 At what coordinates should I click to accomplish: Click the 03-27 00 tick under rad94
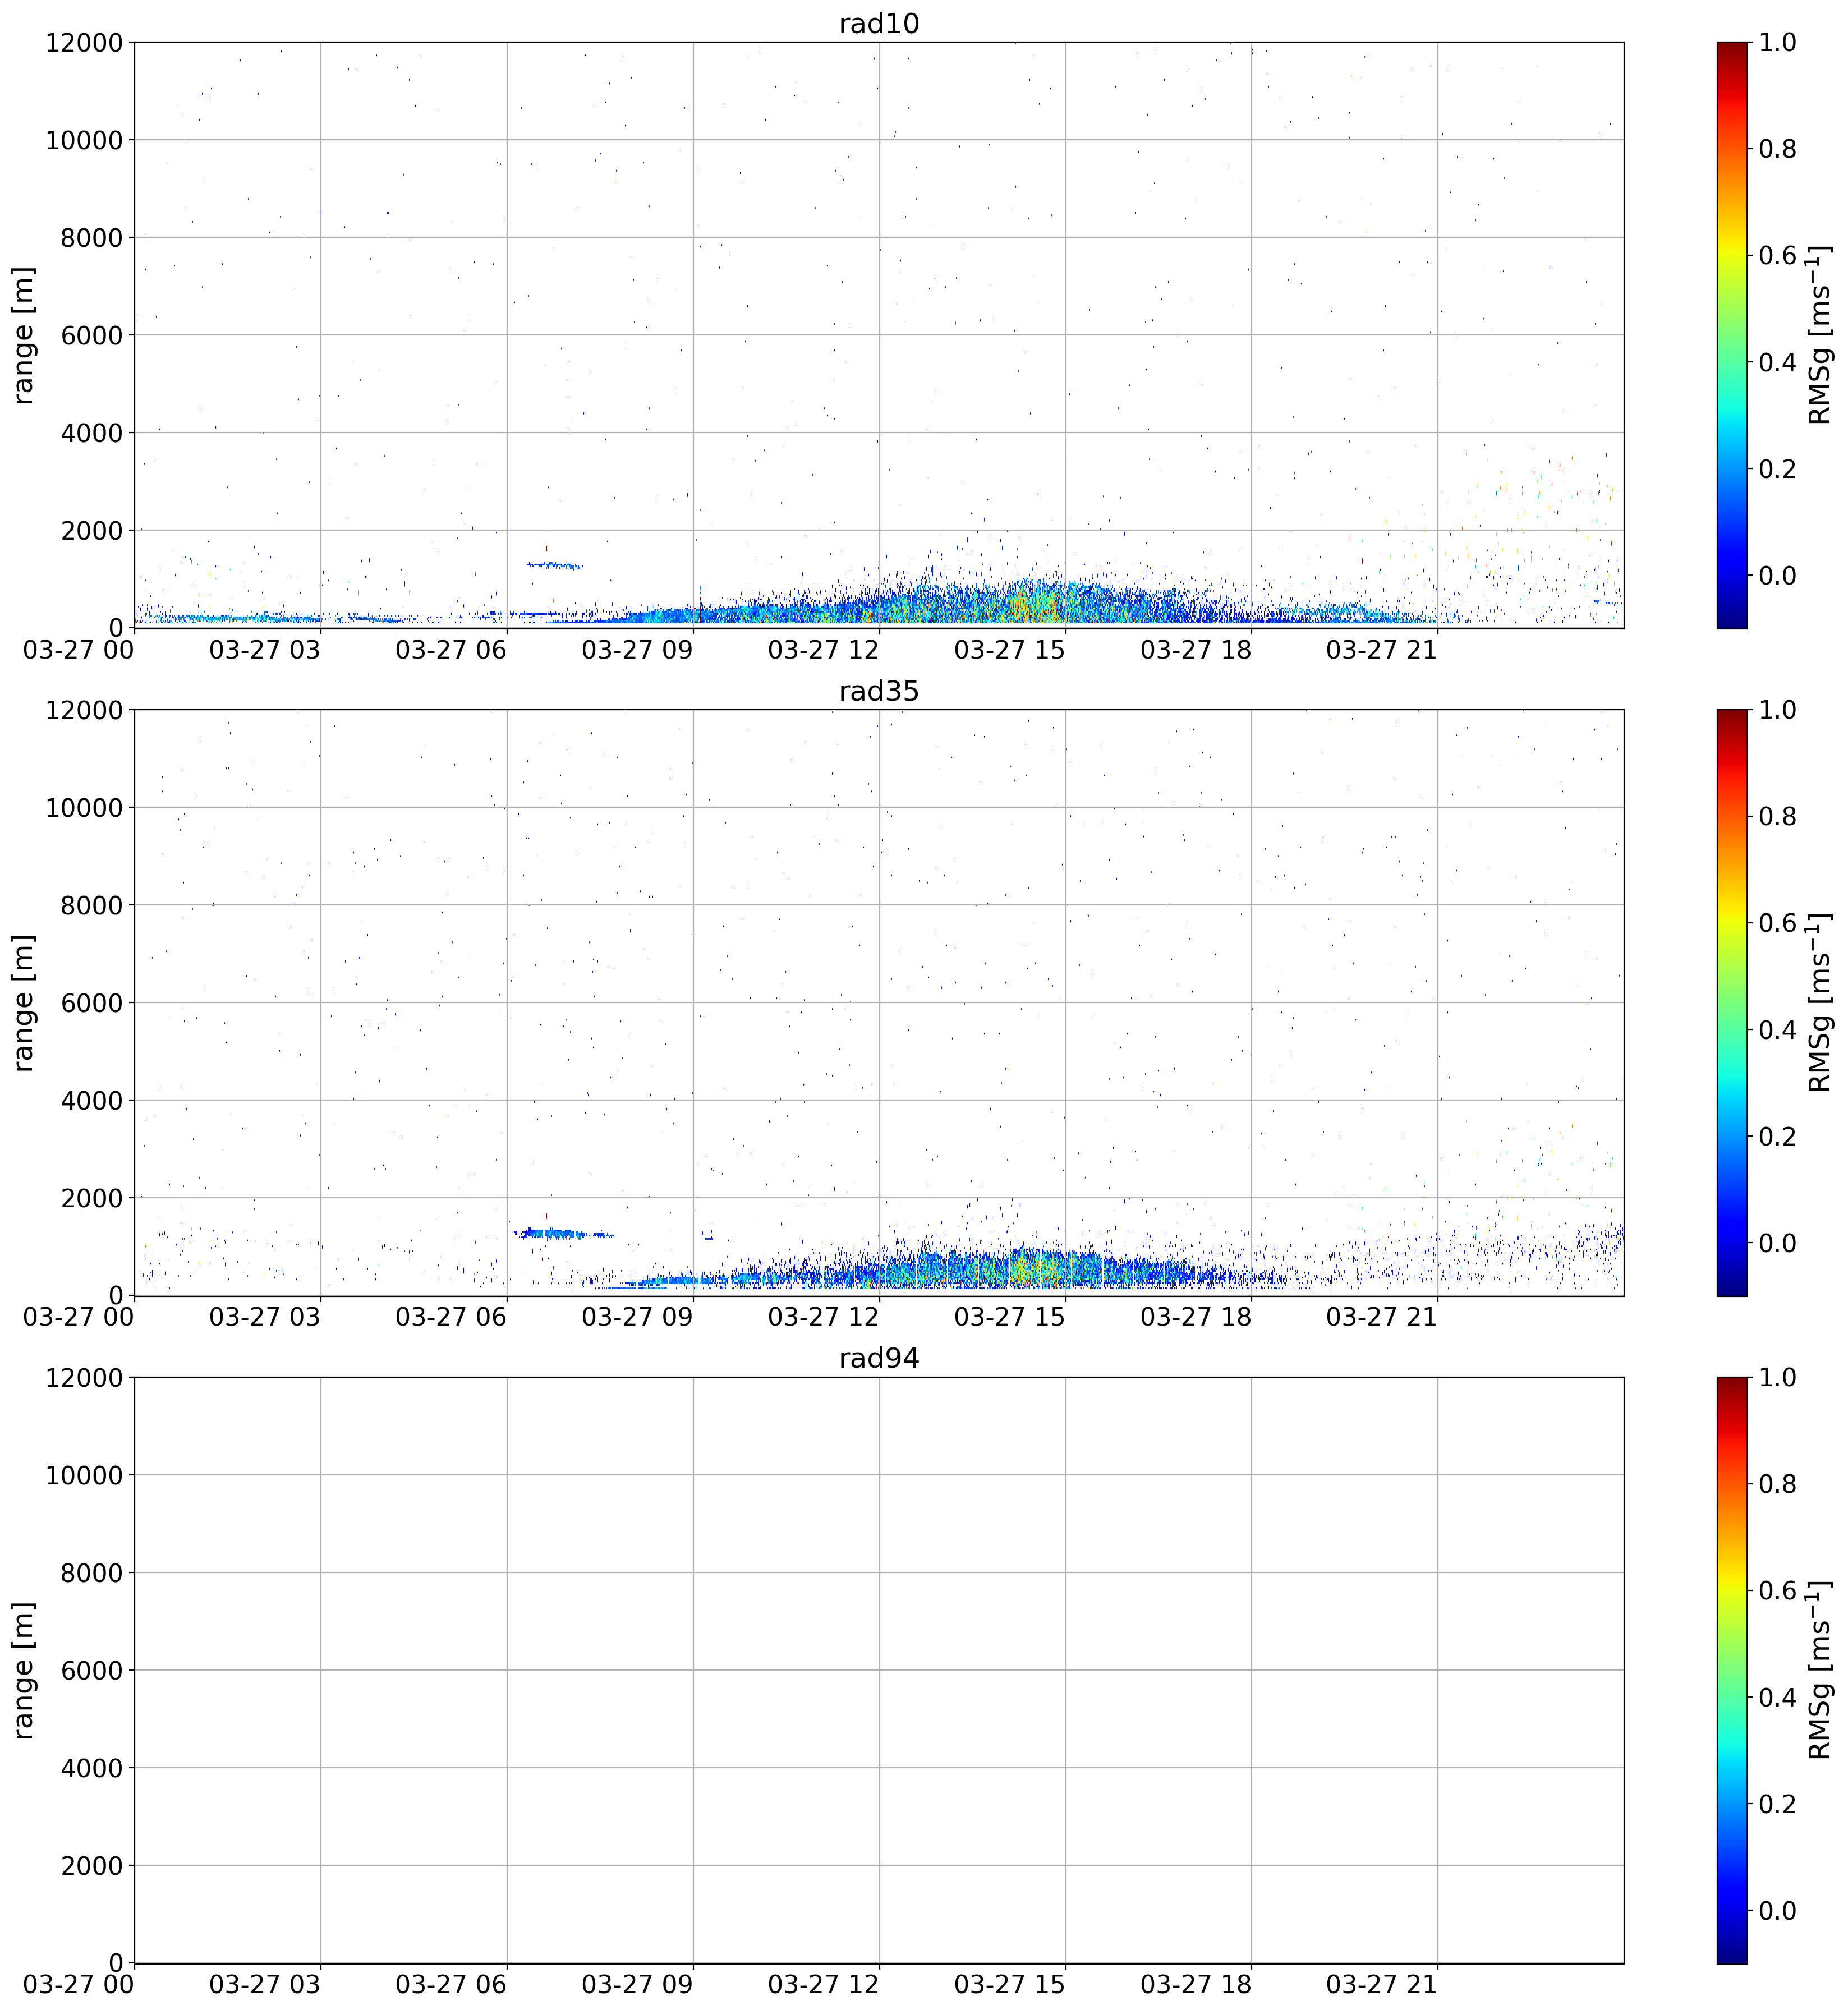coord(78,1985)
